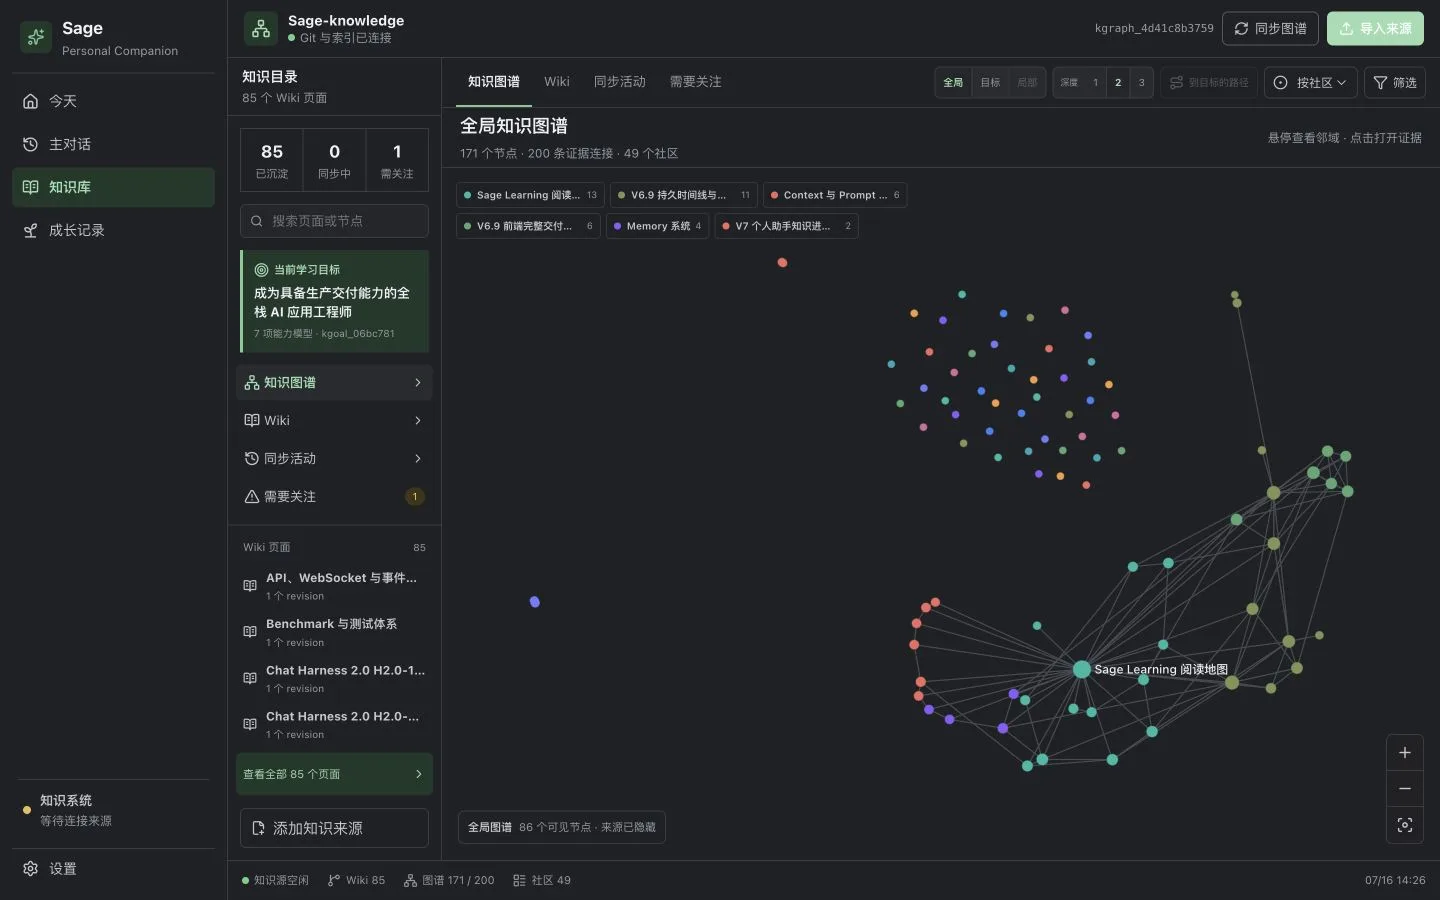Expand the Wiki row chevron in the catalog
Image resolution: width=1440 pixels, height=900 pixels.
tap(418, 420)
